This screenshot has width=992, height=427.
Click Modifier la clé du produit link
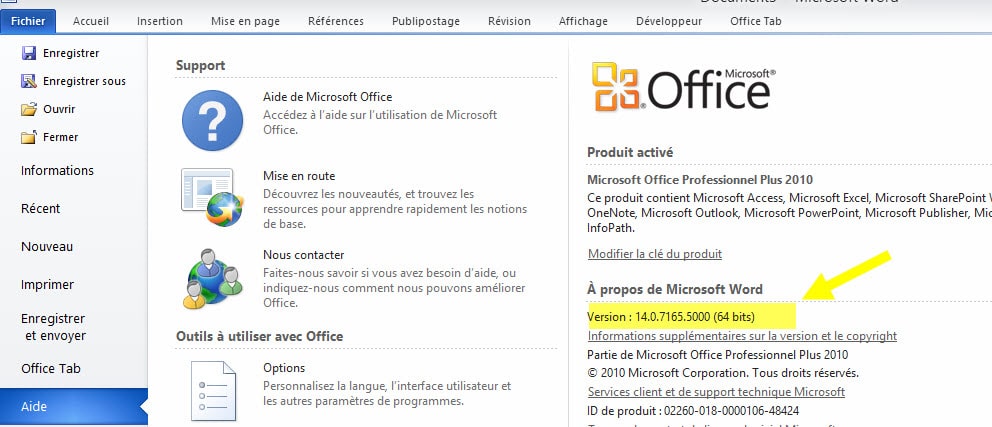click(x=654, y=254)
